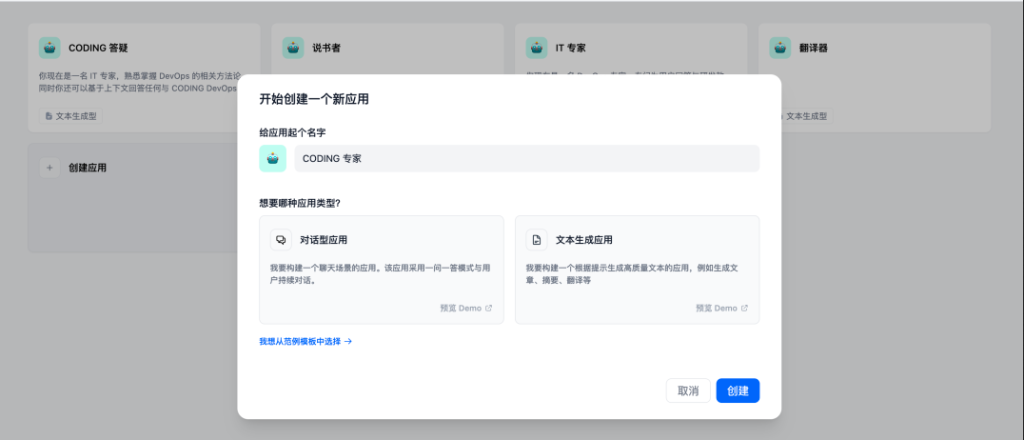Open 预览 Demo link under 对话型应用
This screenshot has width=1024, height=440.
[466, 308]
